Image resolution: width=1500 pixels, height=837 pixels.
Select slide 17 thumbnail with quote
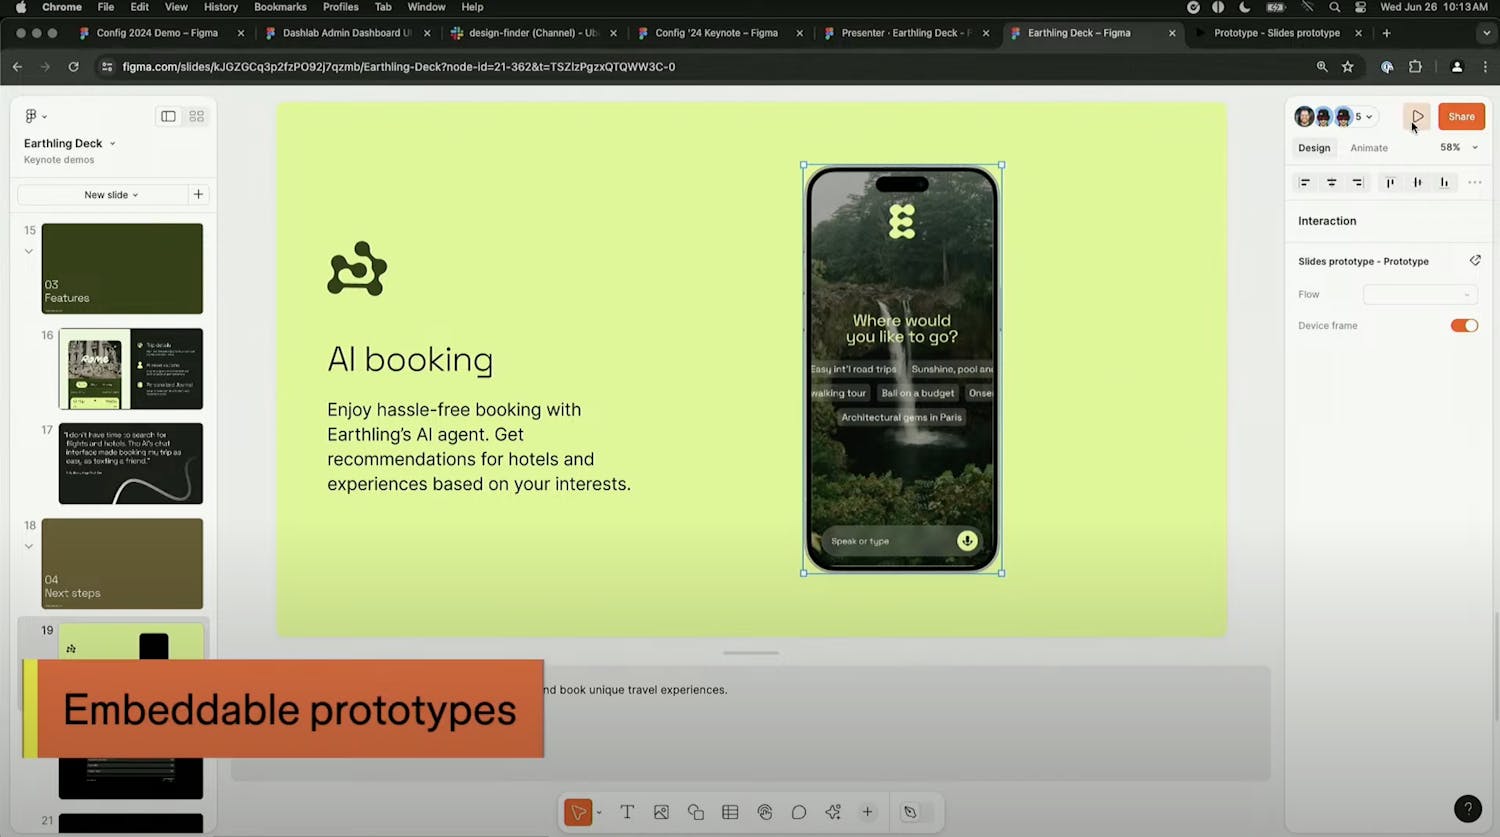[x=130, y=463]
